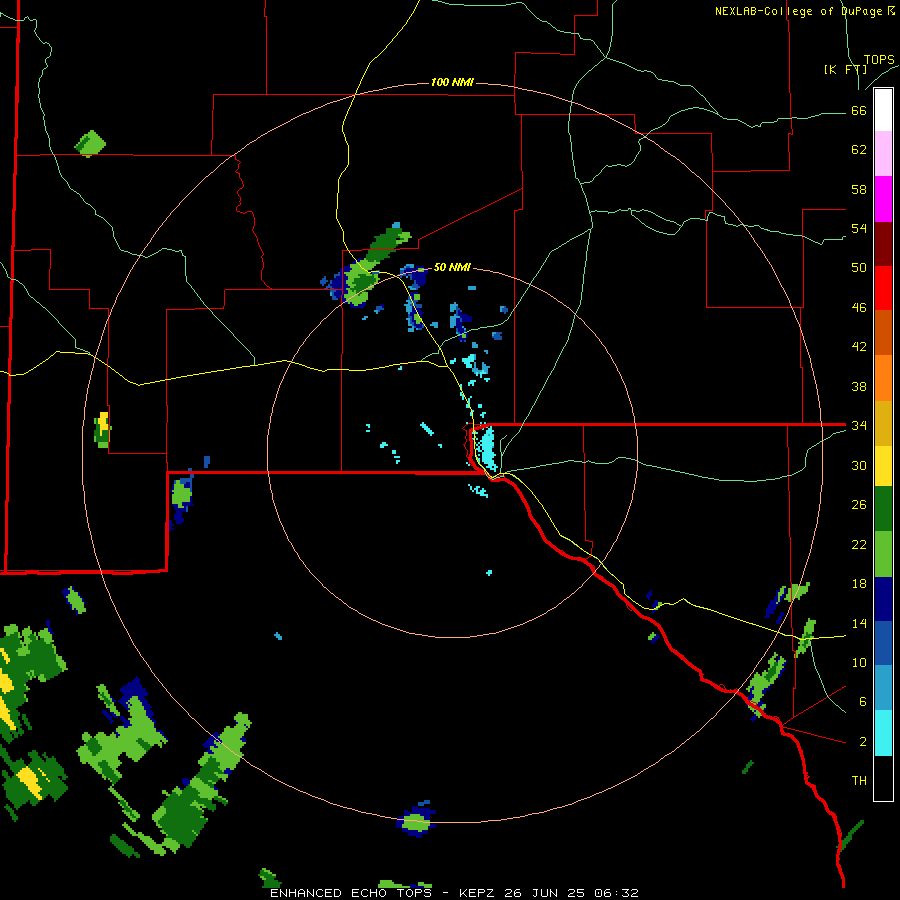
Task: Select the light sky-blue legend block
Action: pos(883,688)
